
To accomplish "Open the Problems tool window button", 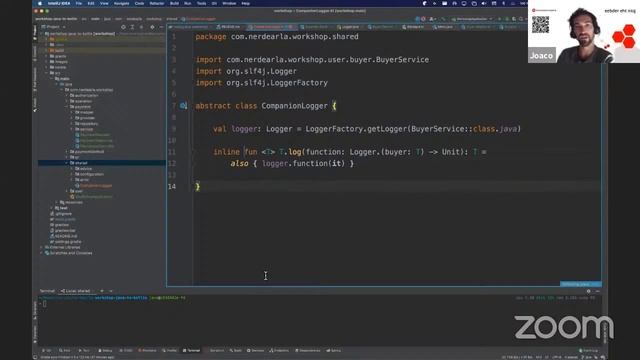I will tap(147, 351).
